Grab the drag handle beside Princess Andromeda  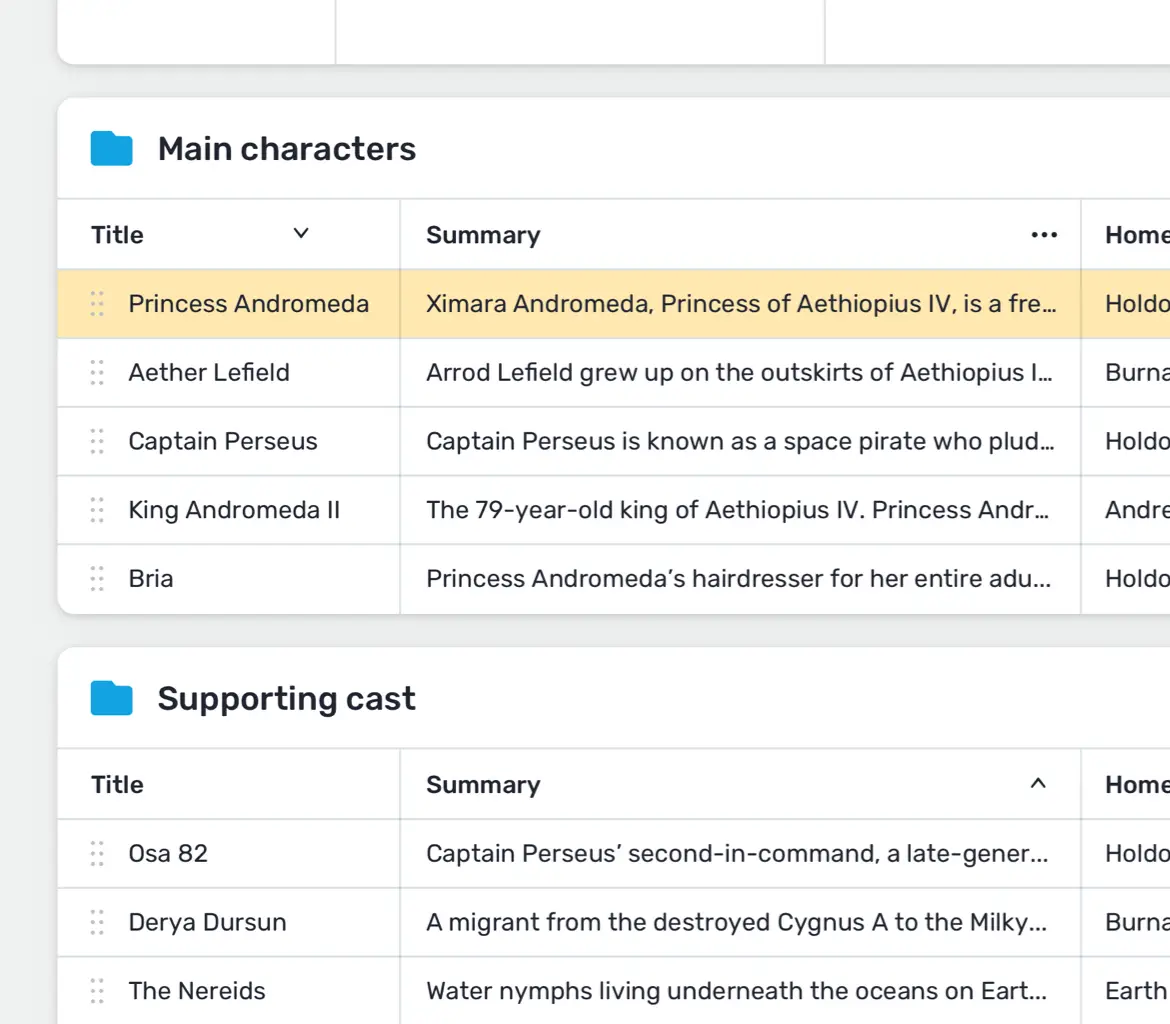(97, 304)
